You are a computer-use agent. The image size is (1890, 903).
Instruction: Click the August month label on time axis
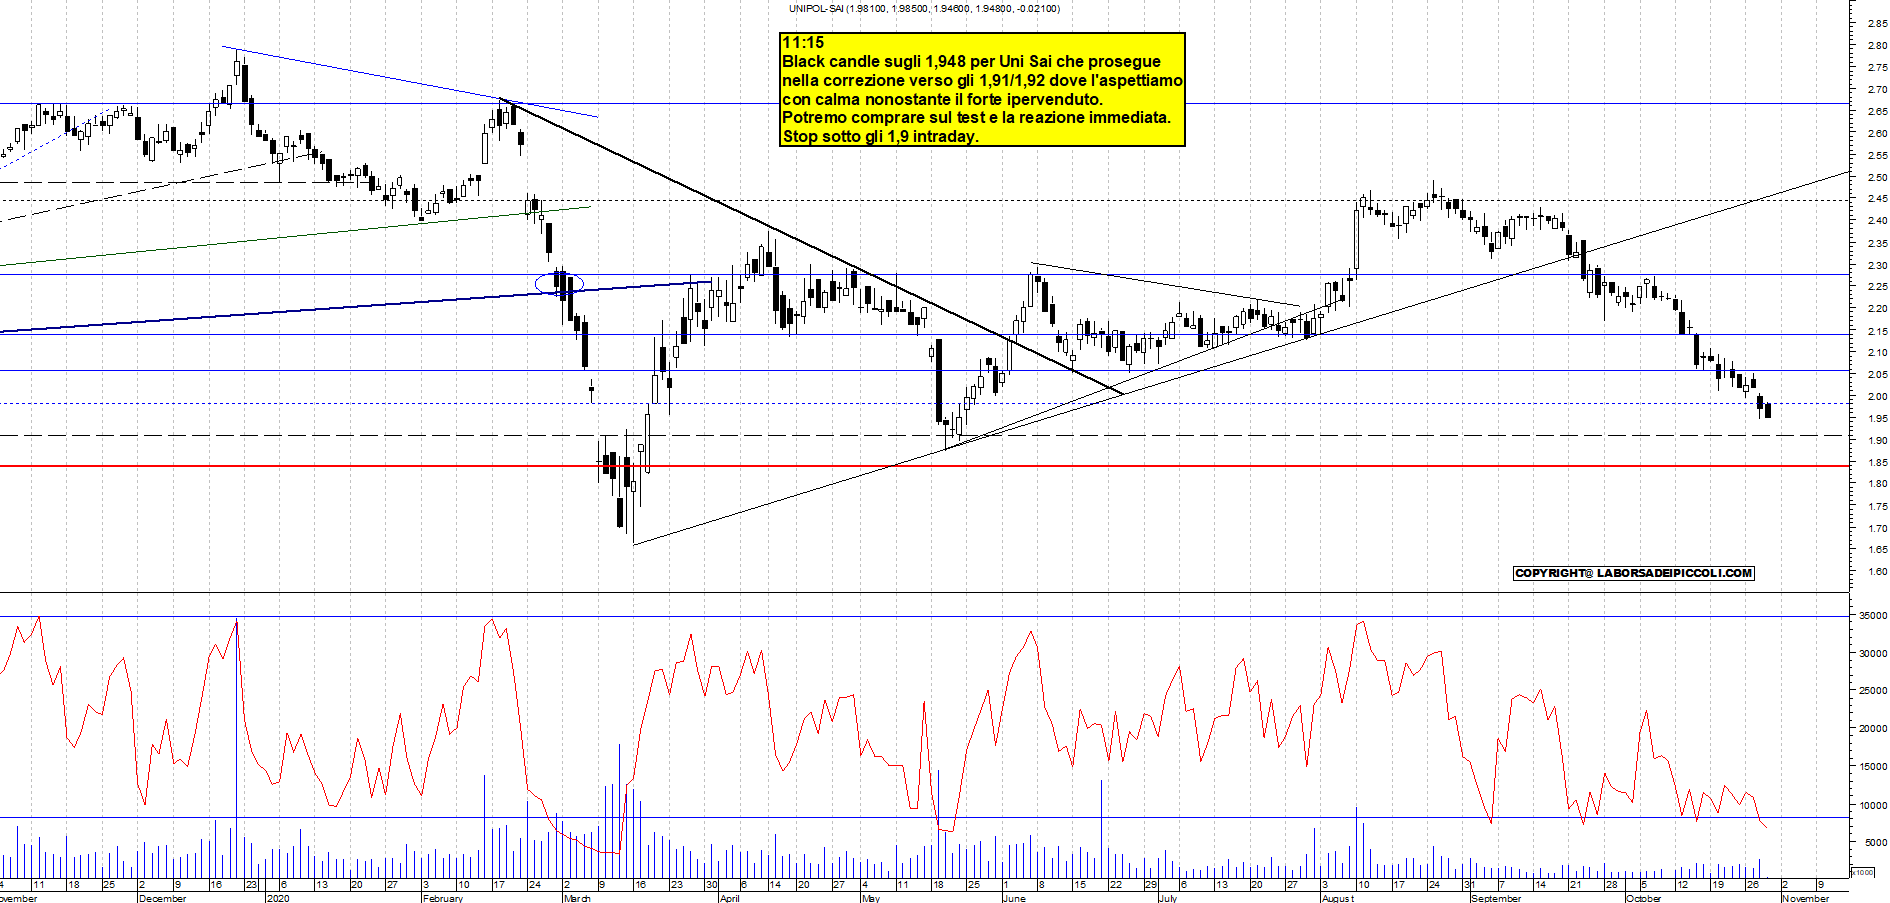click(x=1337, y=898)
